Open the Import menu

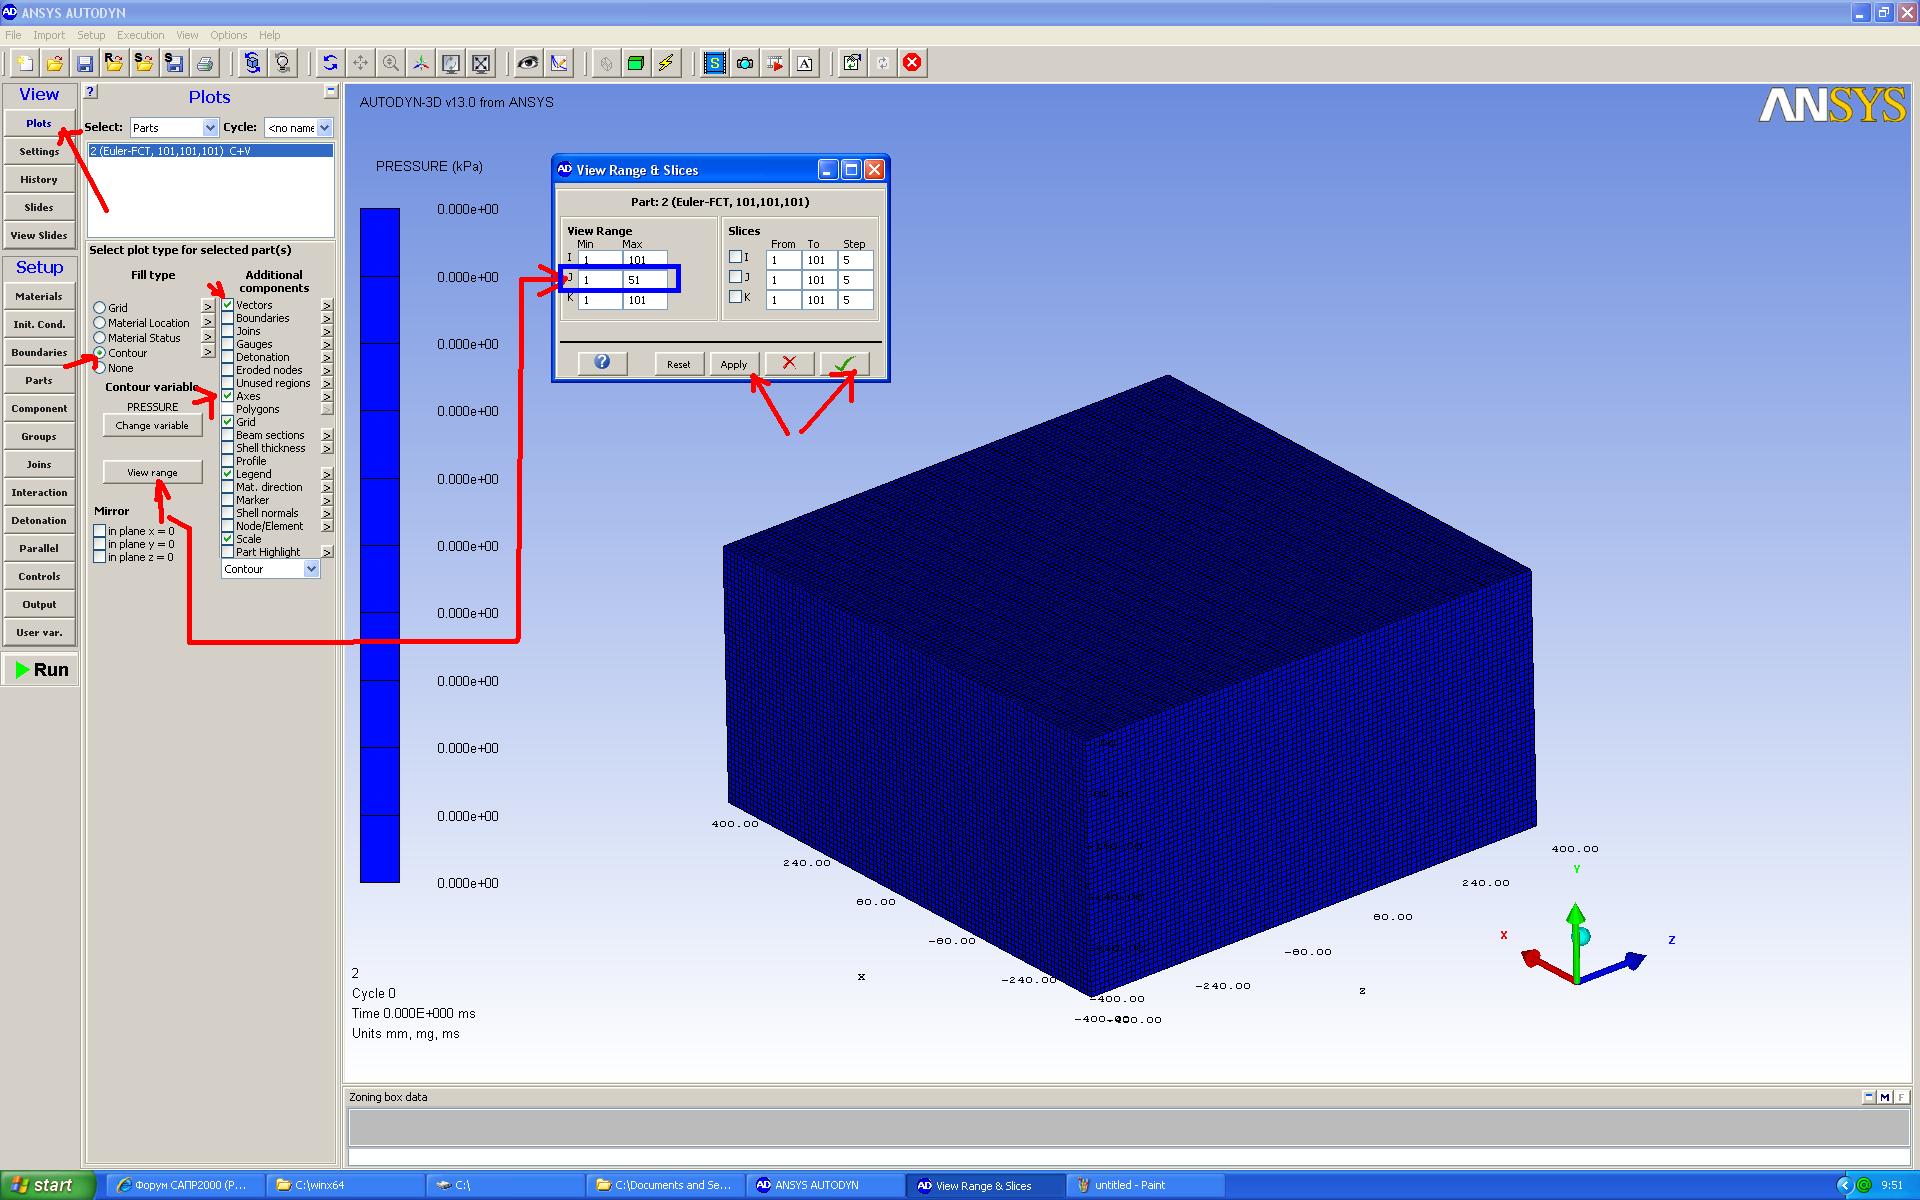click(x=49, y=35)
